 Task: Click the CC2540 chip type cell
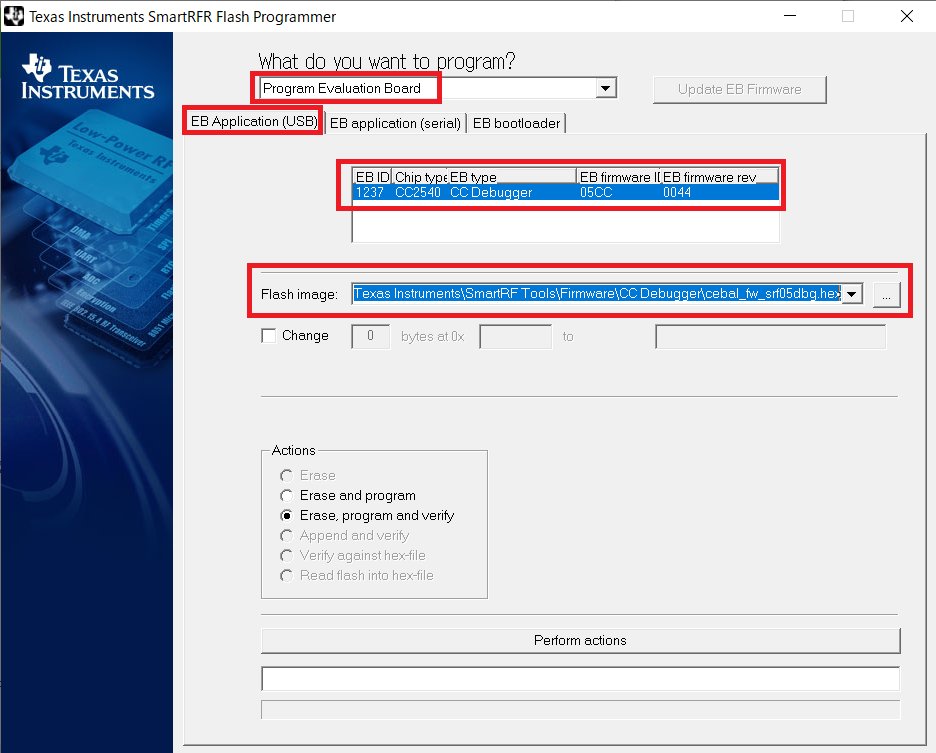click(418, 192)
